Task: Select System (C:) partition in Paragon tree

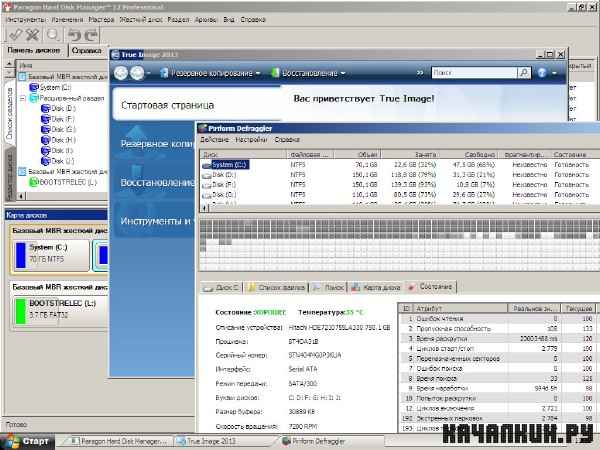Action: pos(50,88)
